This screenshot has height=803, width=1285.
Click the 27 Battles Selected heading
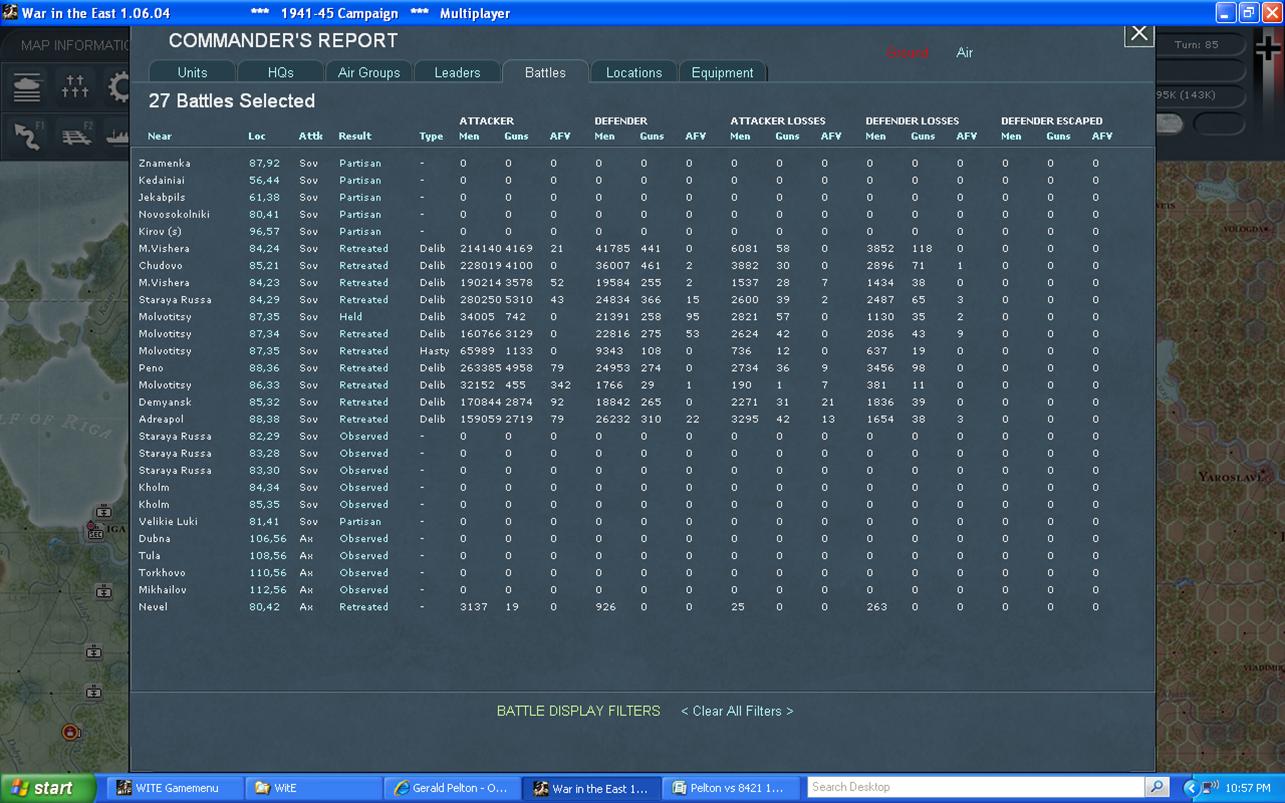232,101
